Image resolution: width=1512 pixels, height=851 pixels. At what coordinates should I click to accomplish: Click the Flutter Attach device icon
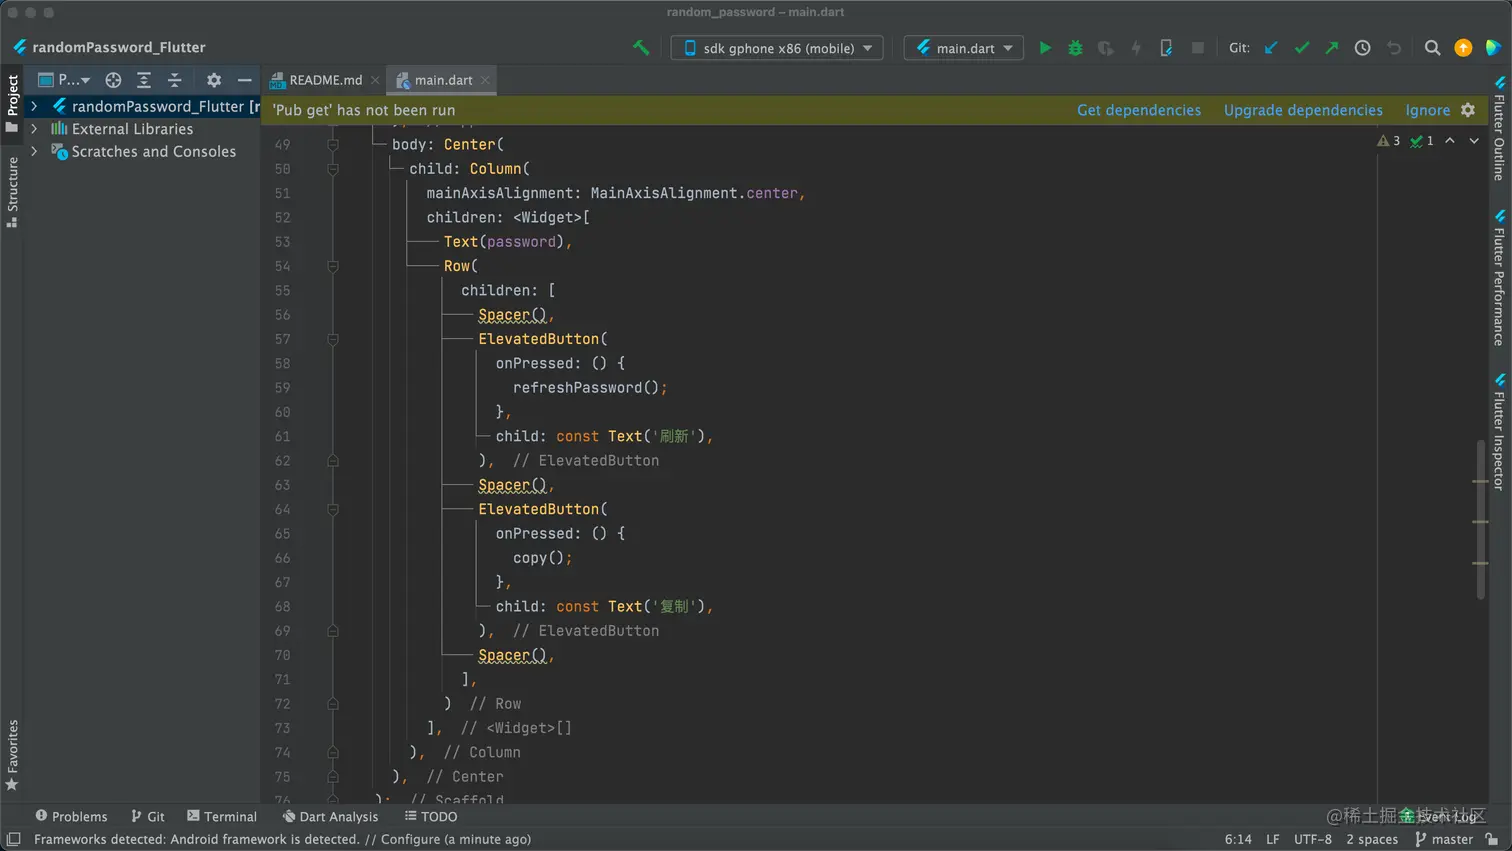1166,48
